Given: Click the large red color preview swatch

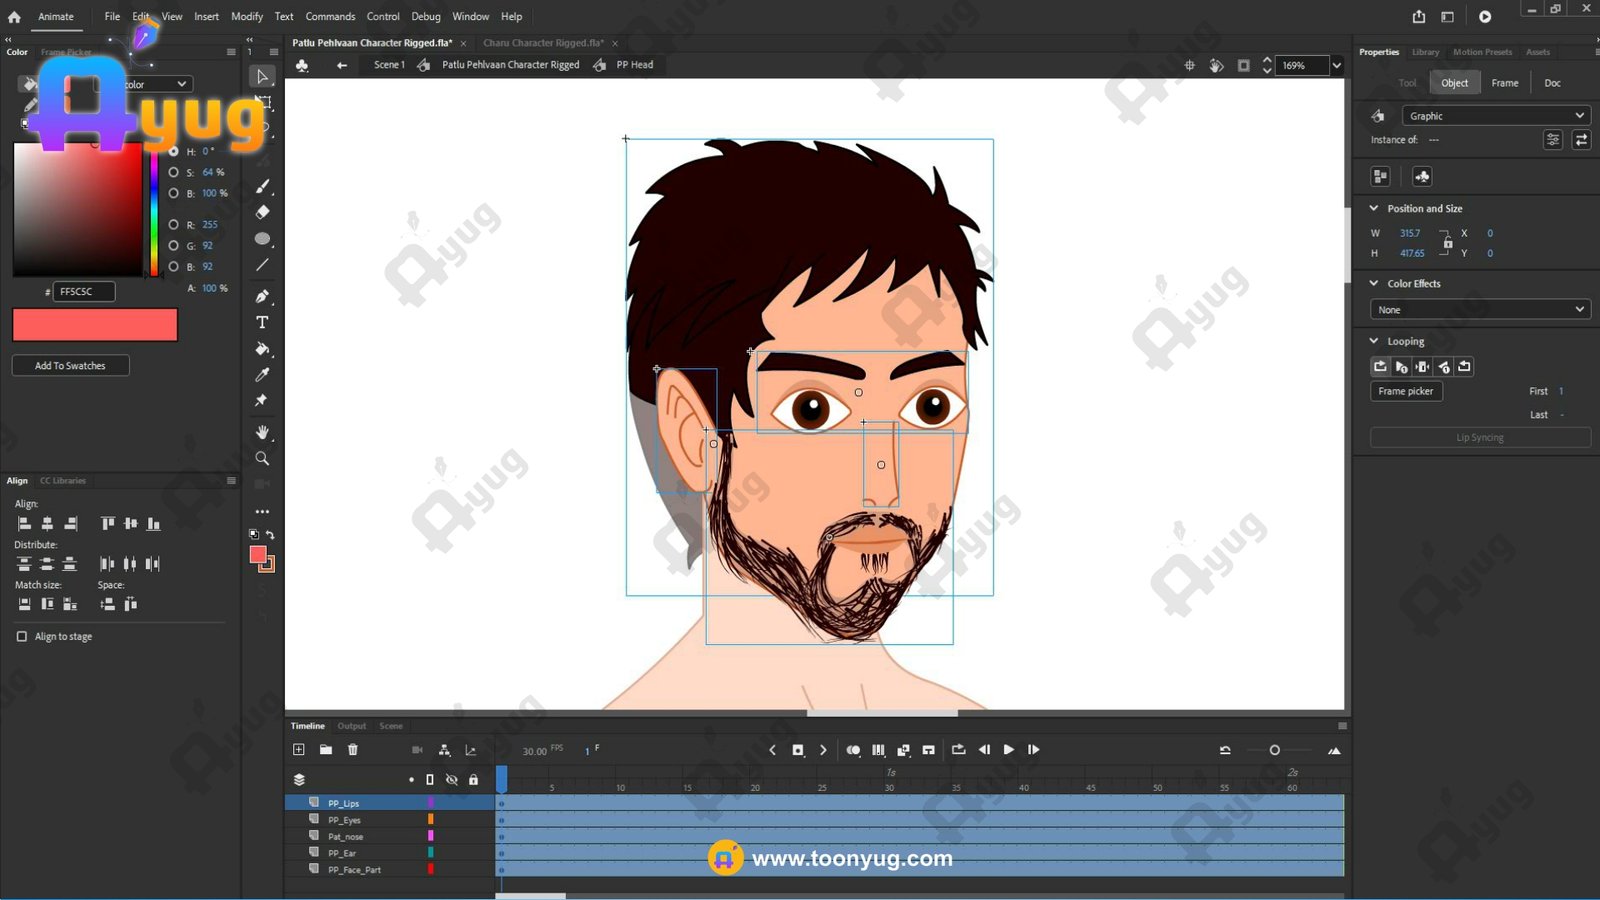Looking at the screenshot, I should pos(95,325).
